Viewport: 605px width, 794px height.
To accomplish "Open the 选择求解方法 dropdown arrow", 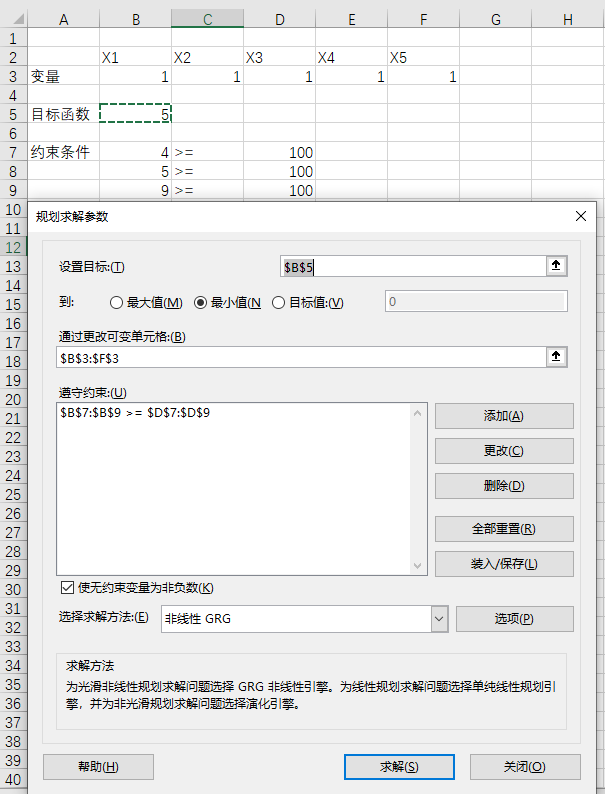I will point(439,619).
